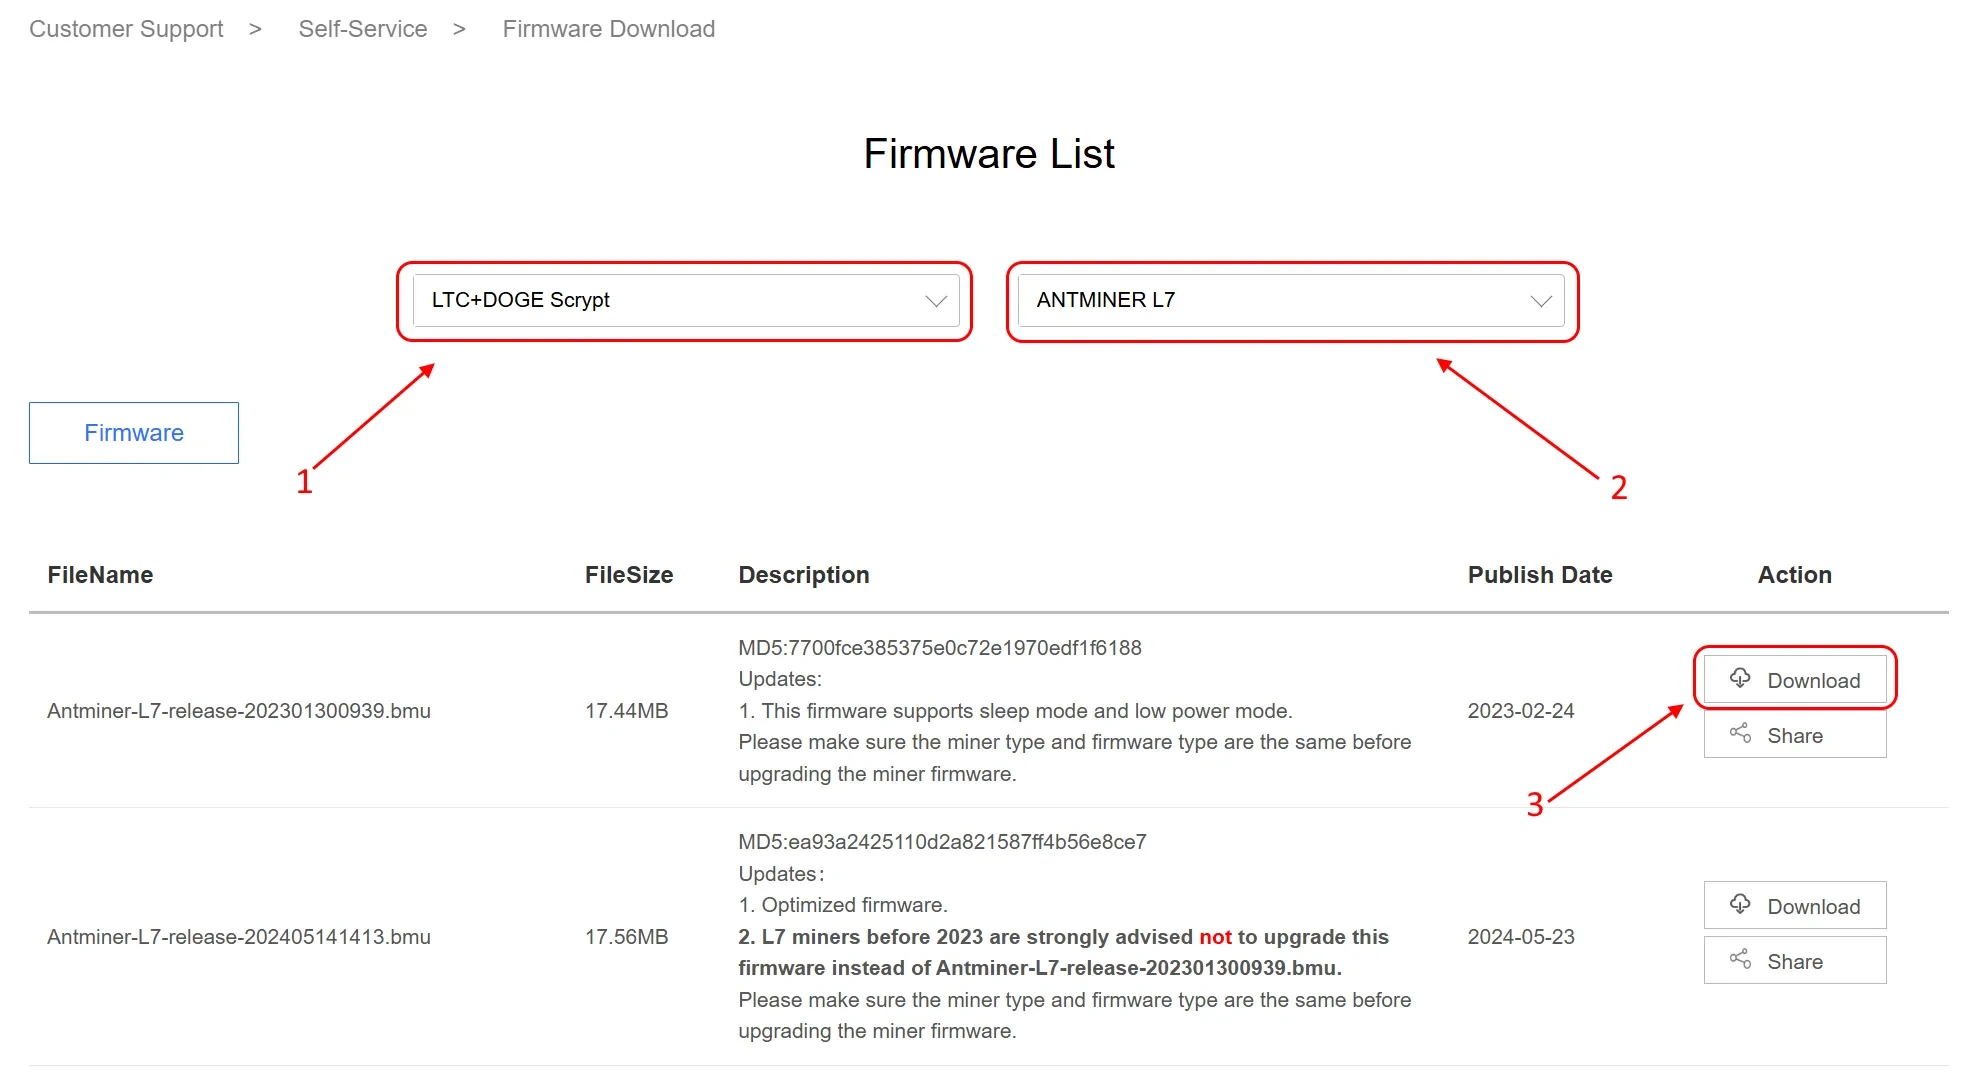Download the 17.44MB L7 firmware
Image resolution: width=1962 pixels, height=1078 pixels.
1796,680
